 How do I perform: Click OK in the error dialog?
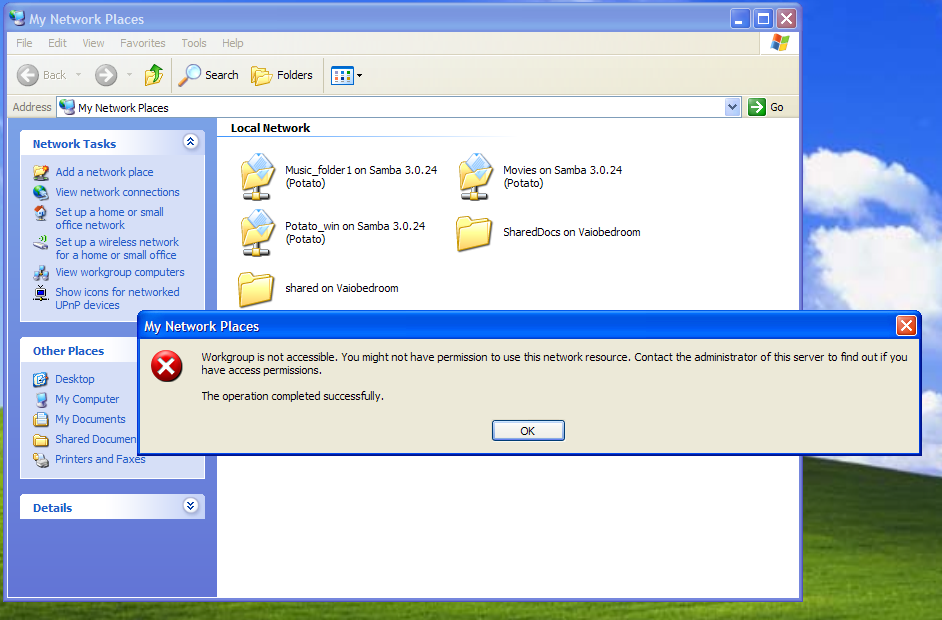528,431
